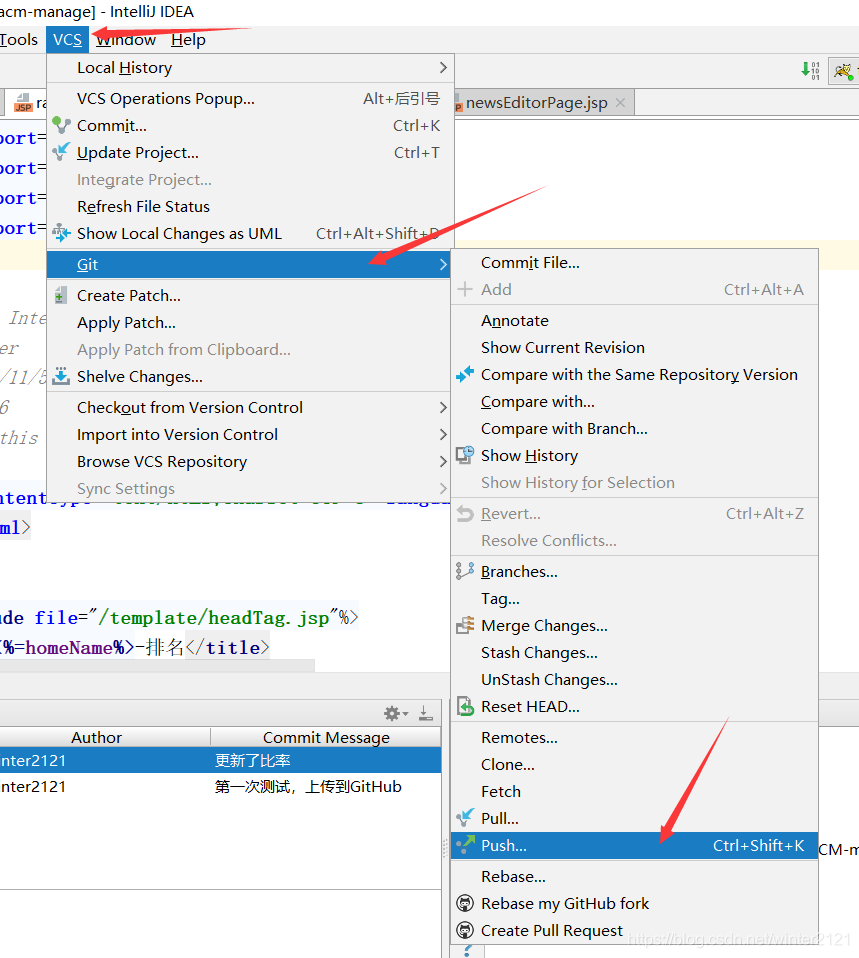Switch to newsEditorPage.jsp tab

(536, 103)
